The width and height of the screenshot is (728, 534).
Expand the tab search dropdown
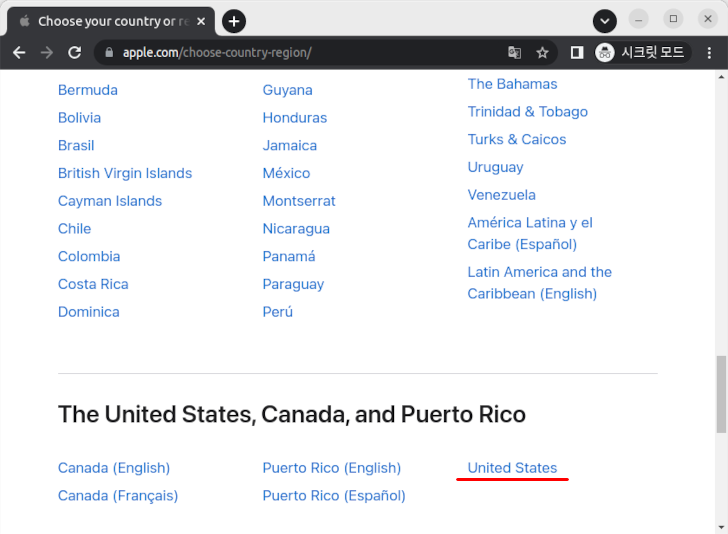coord(604,21)
